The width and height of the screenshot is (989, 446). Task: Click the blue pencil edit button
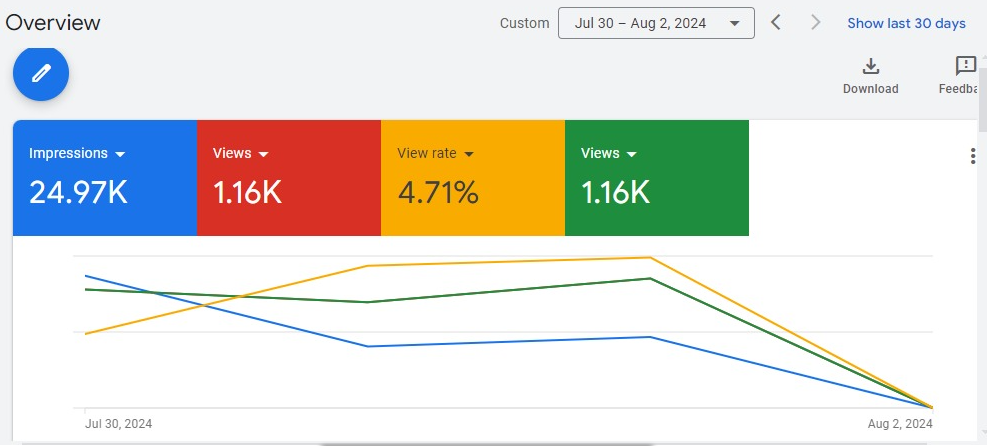click(x=41, y=74)
